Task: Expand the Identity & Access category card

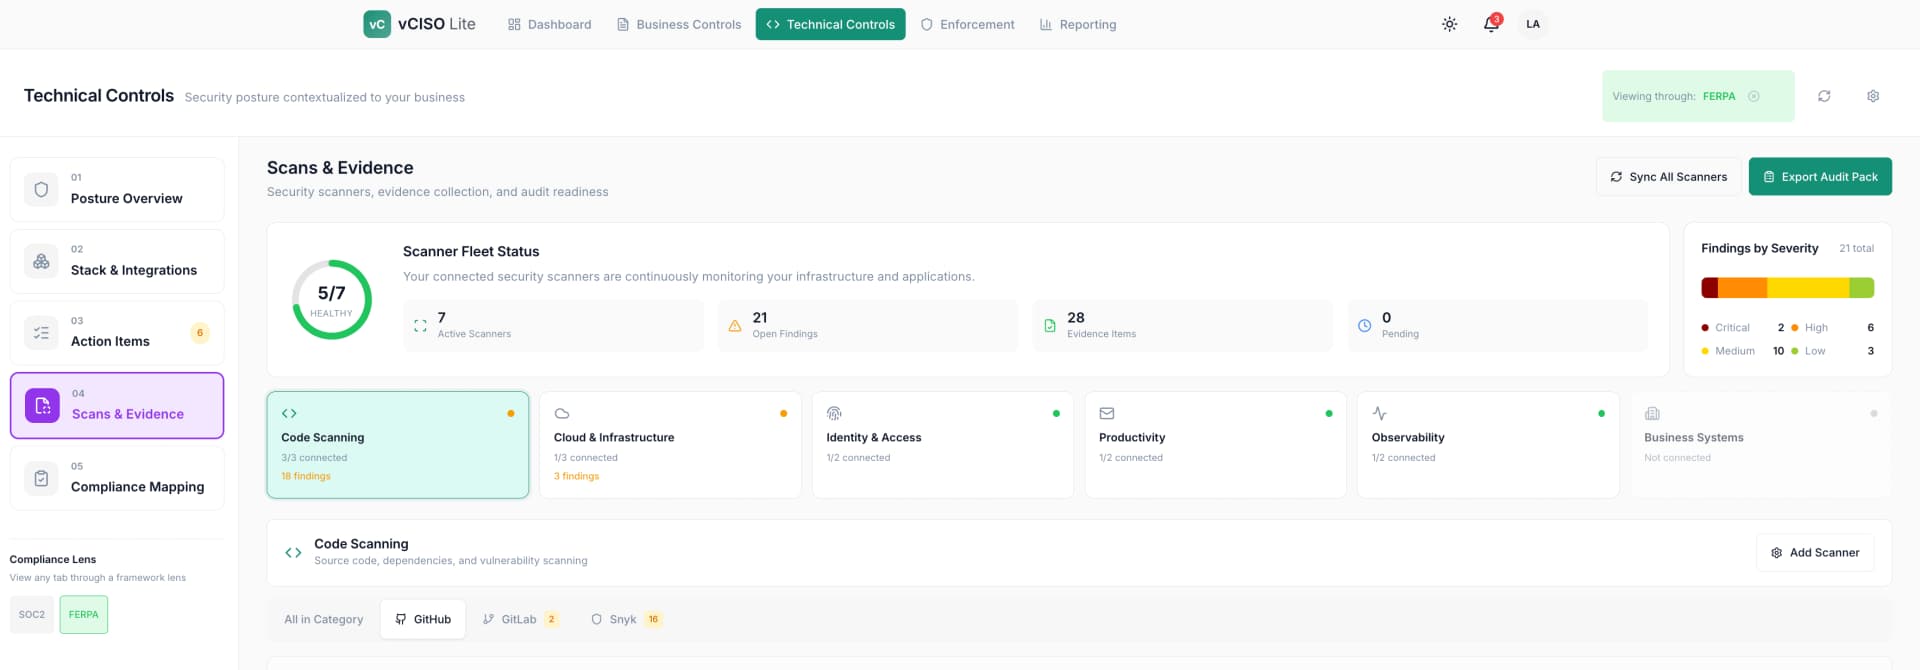Action: coord(942,444)
